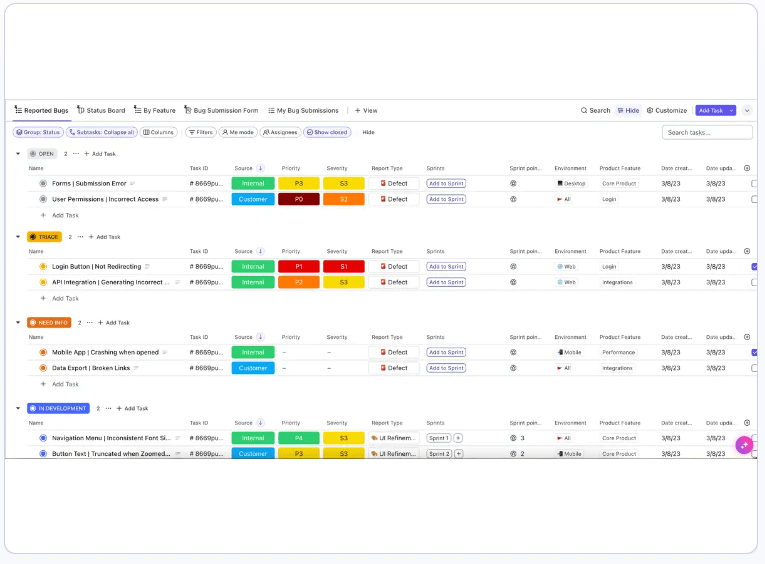Click Subtasks: Collapse all chip

click(101, 132)
